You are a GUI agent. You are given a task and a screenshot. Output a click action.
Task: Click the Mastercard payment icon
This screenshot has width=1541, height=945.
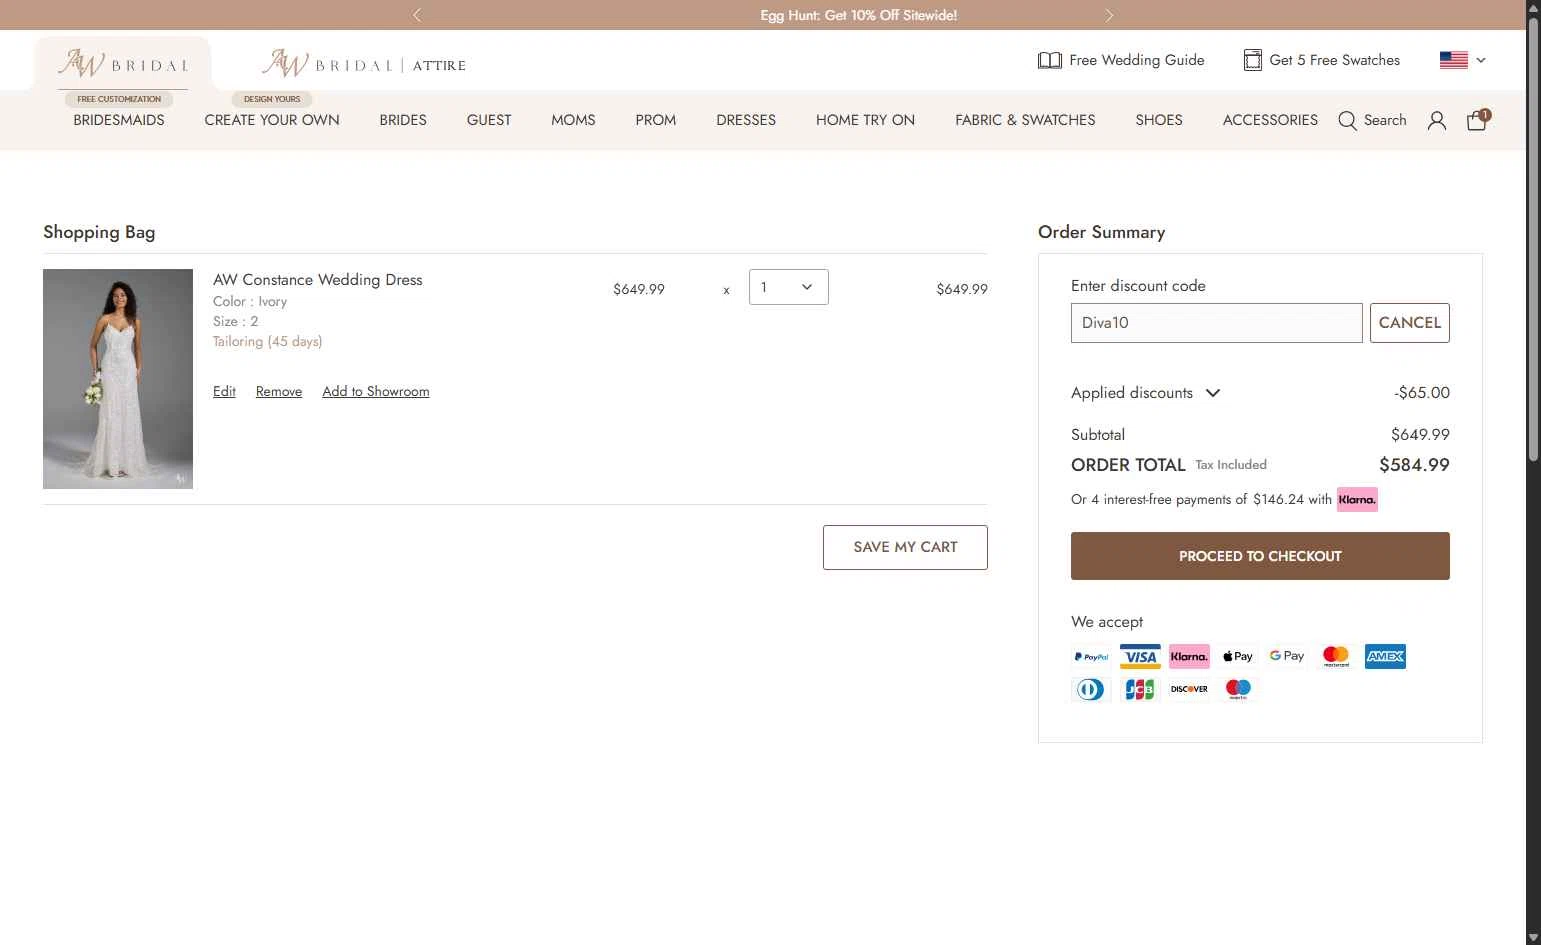(1336, 657)
